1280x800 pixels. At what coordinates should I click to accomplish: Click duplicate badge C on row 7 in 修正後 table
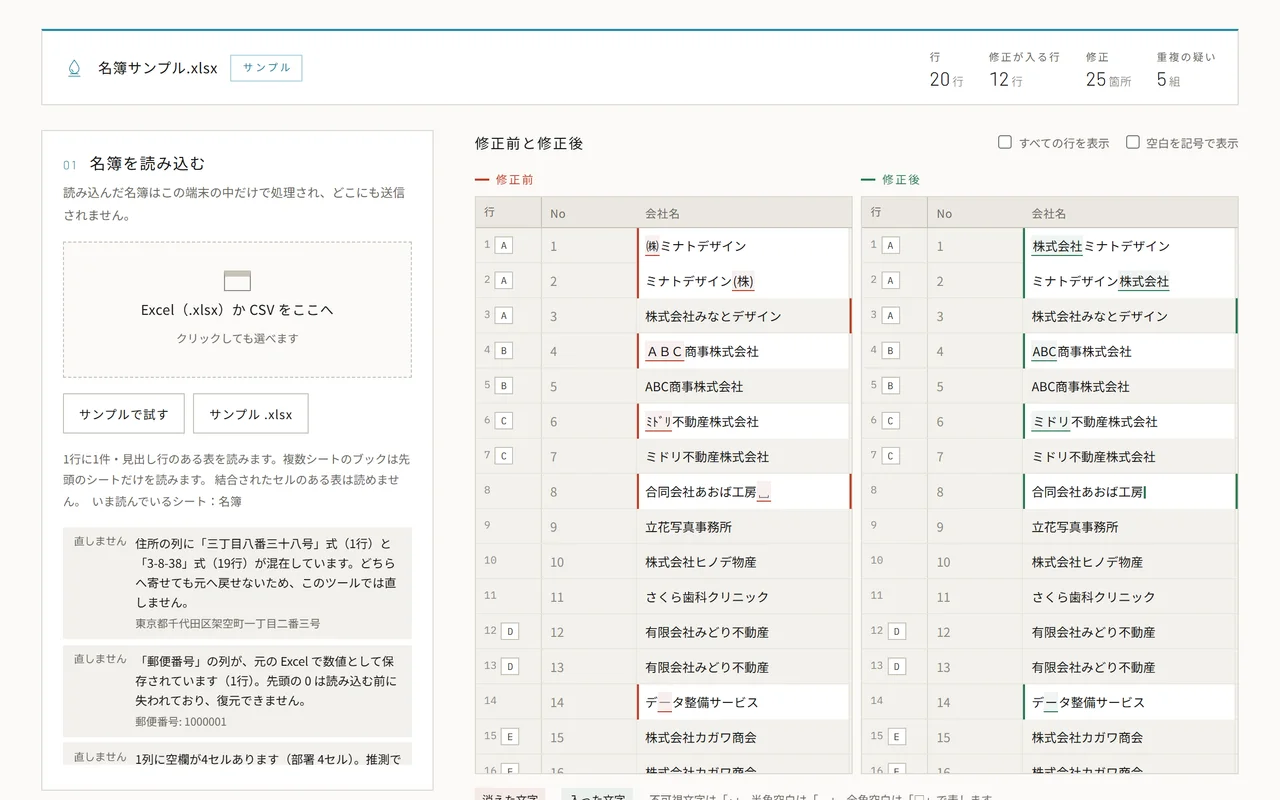tap(890, 456)
